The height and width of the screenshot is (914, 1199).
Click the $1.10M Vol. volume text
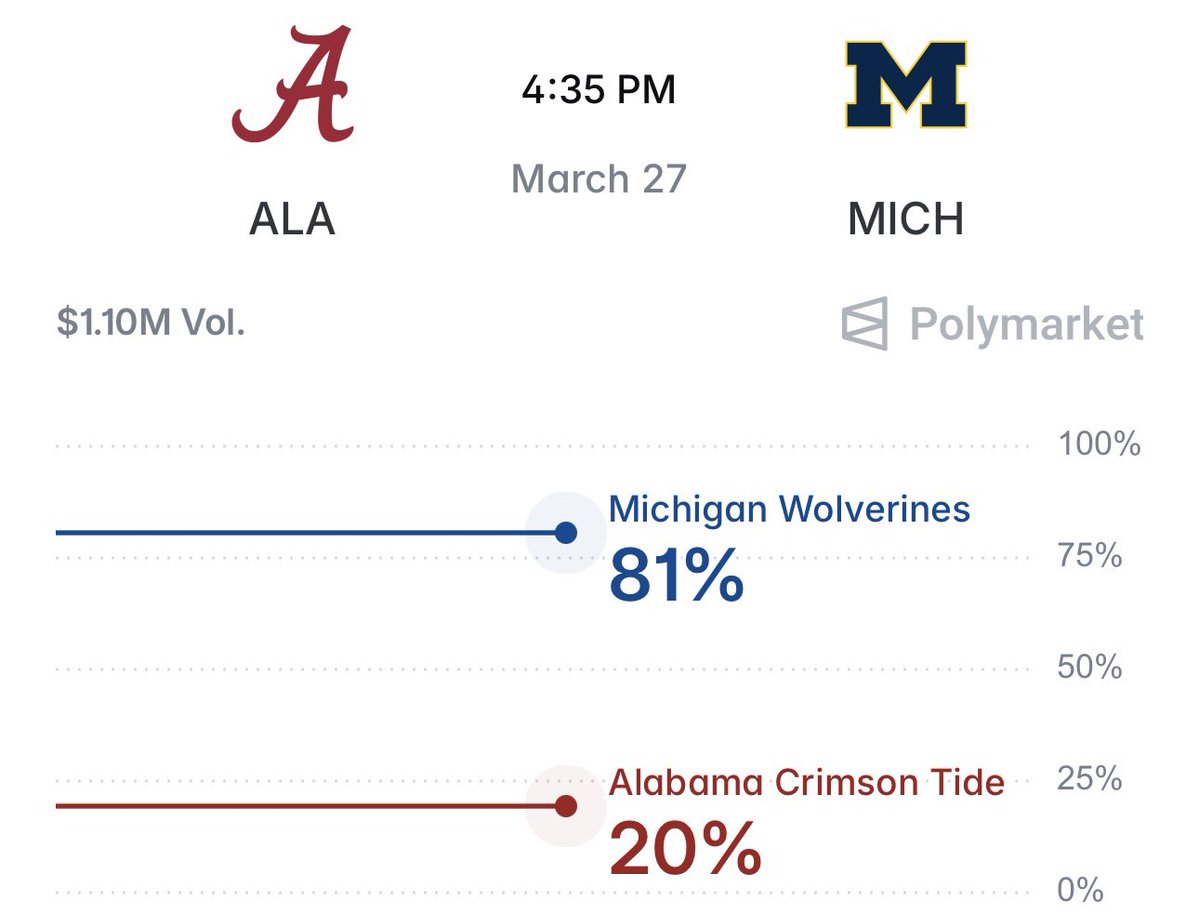click(151, 325)
